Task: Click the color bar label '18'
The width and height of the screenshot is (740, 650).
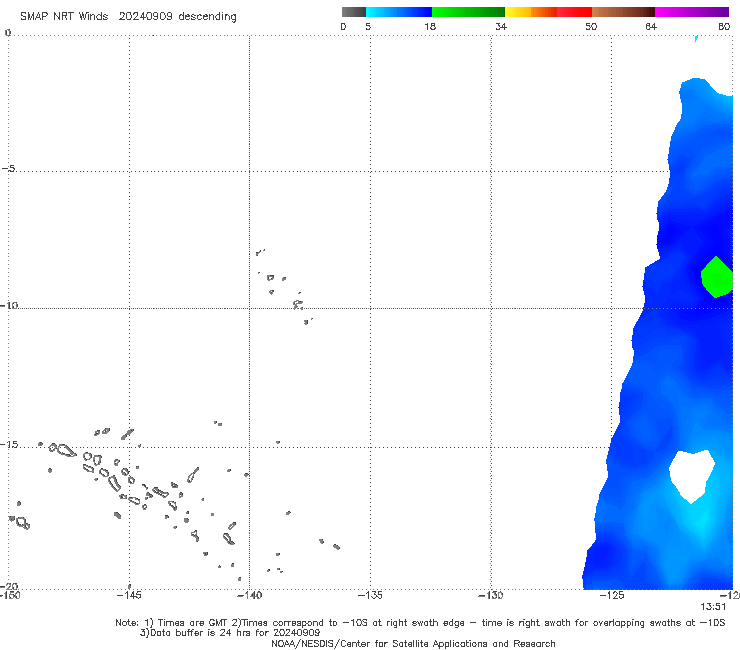Action: coord(430,26)
